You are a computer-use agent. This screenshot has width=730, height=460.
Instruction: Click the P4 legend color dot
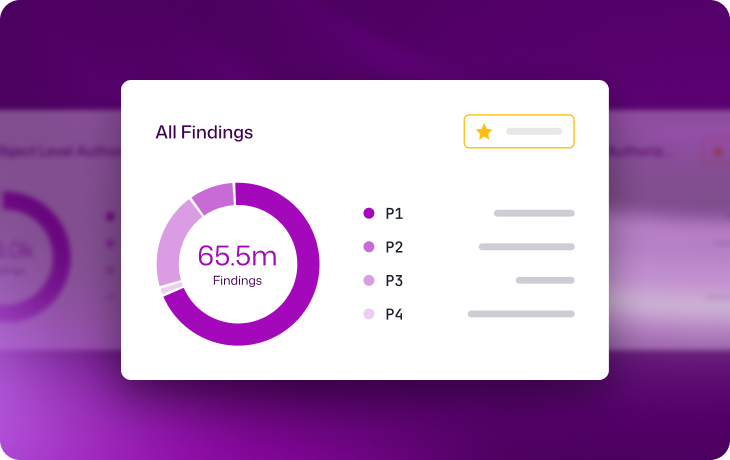click(x=368, y=314)
